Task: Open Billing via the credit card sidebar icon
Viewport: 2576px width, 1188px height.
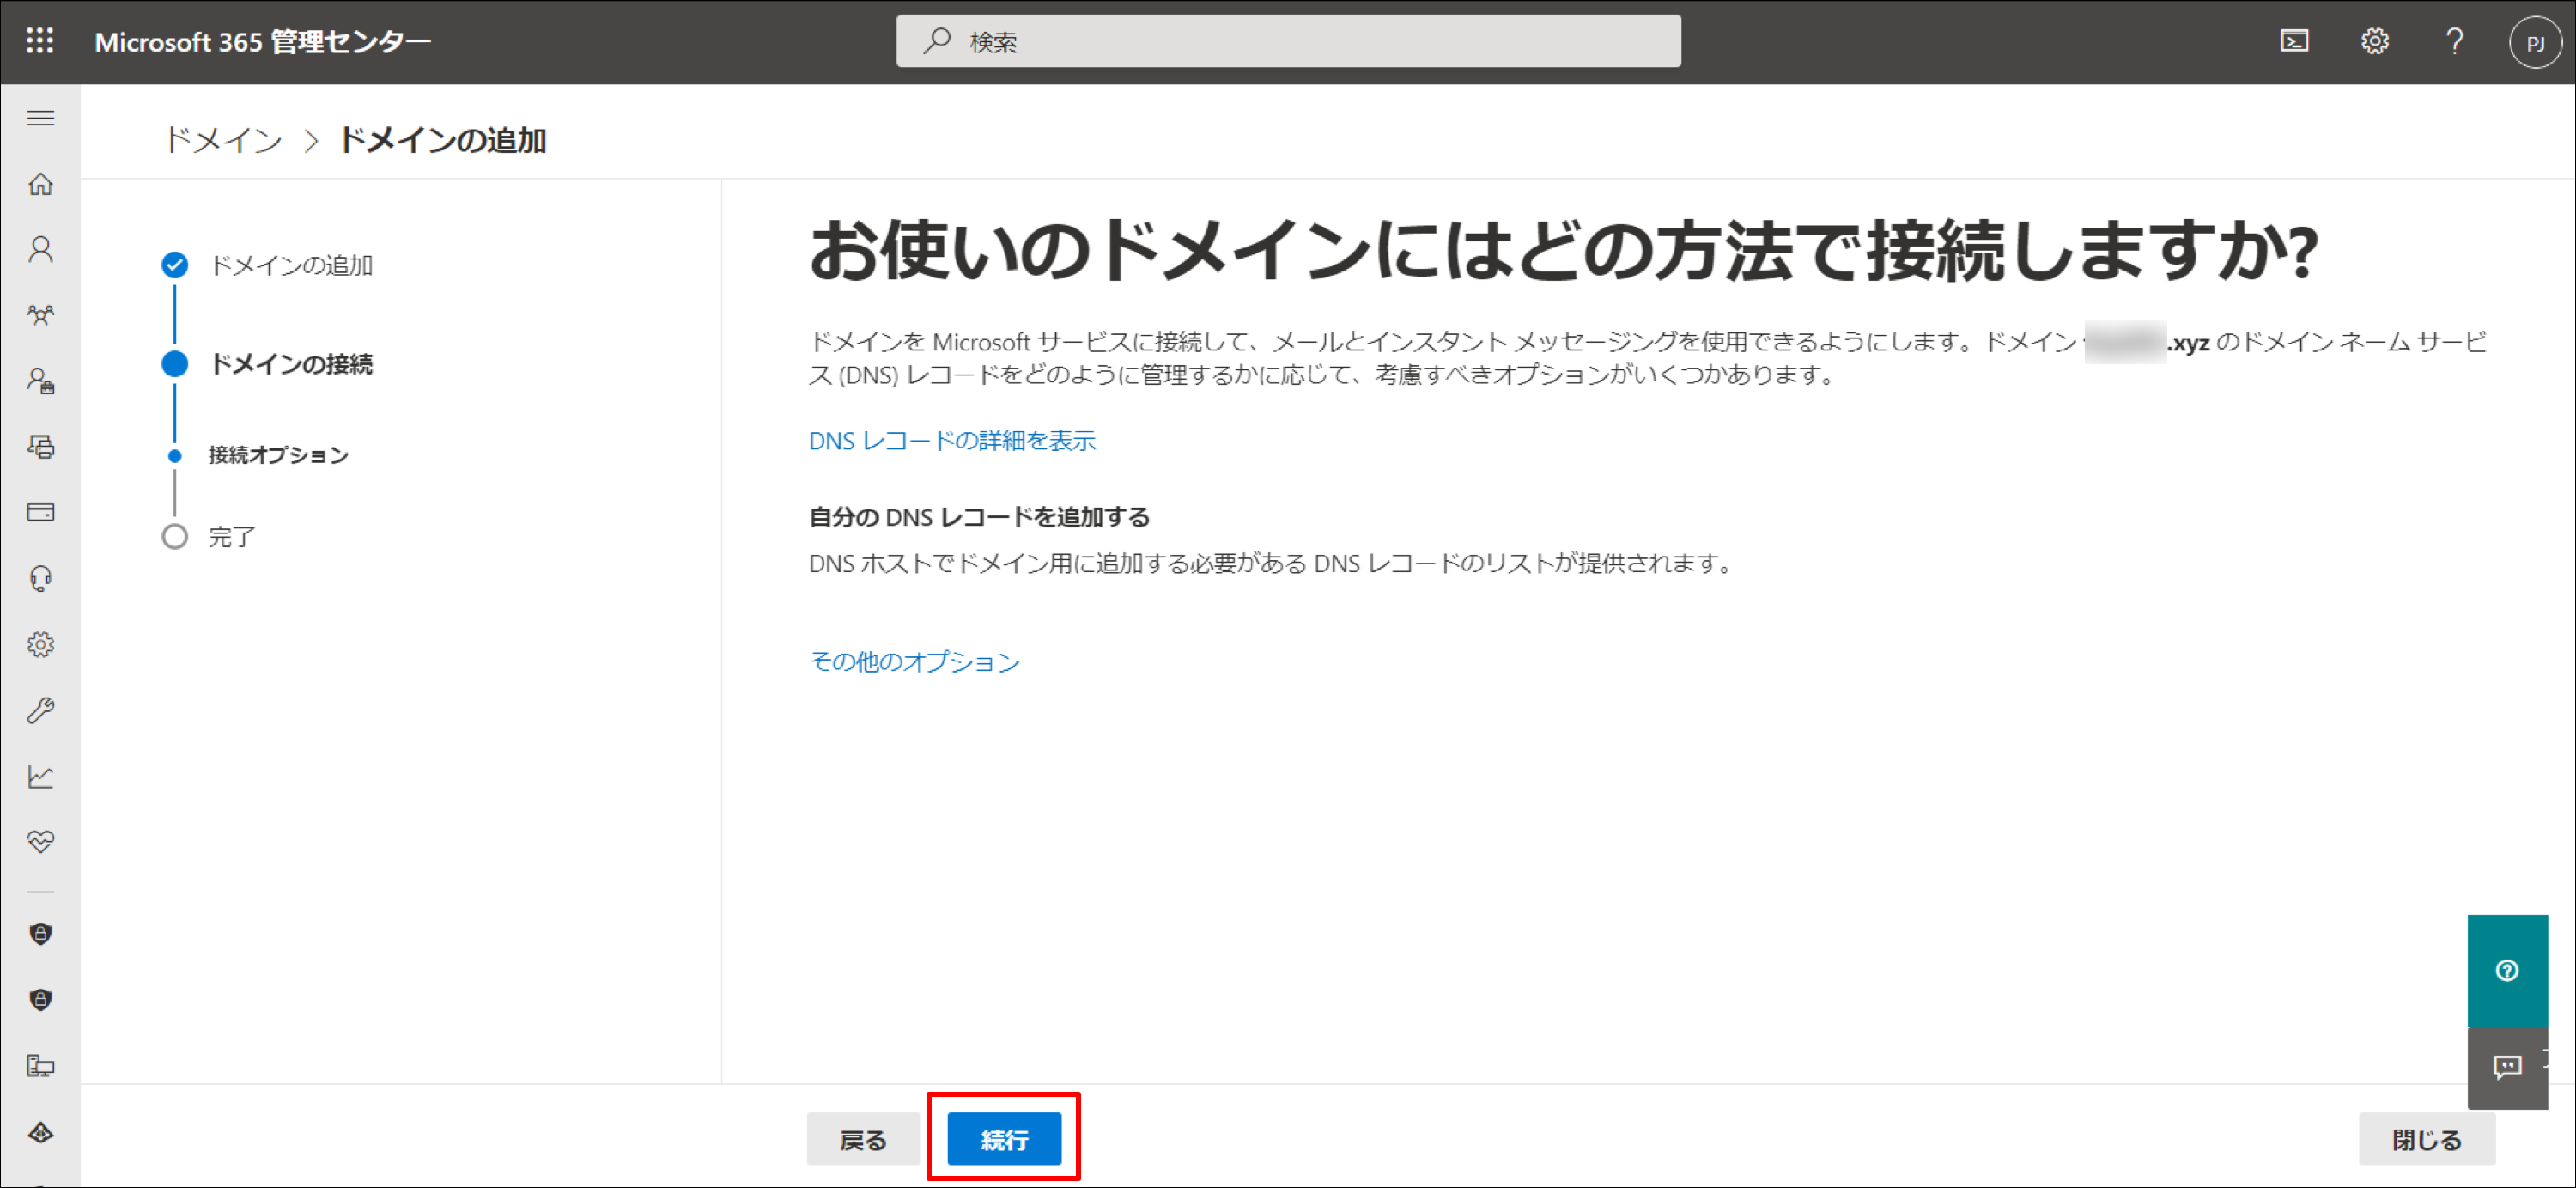Action: (41, 512)
